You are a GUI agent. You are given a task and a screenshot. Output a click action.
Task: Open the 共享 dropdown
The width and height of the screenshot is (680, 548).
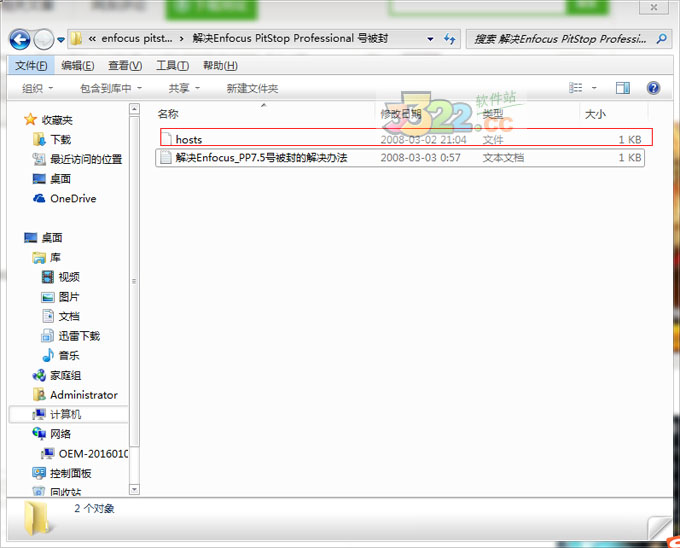pyautogui.click(x=184, y=88)
